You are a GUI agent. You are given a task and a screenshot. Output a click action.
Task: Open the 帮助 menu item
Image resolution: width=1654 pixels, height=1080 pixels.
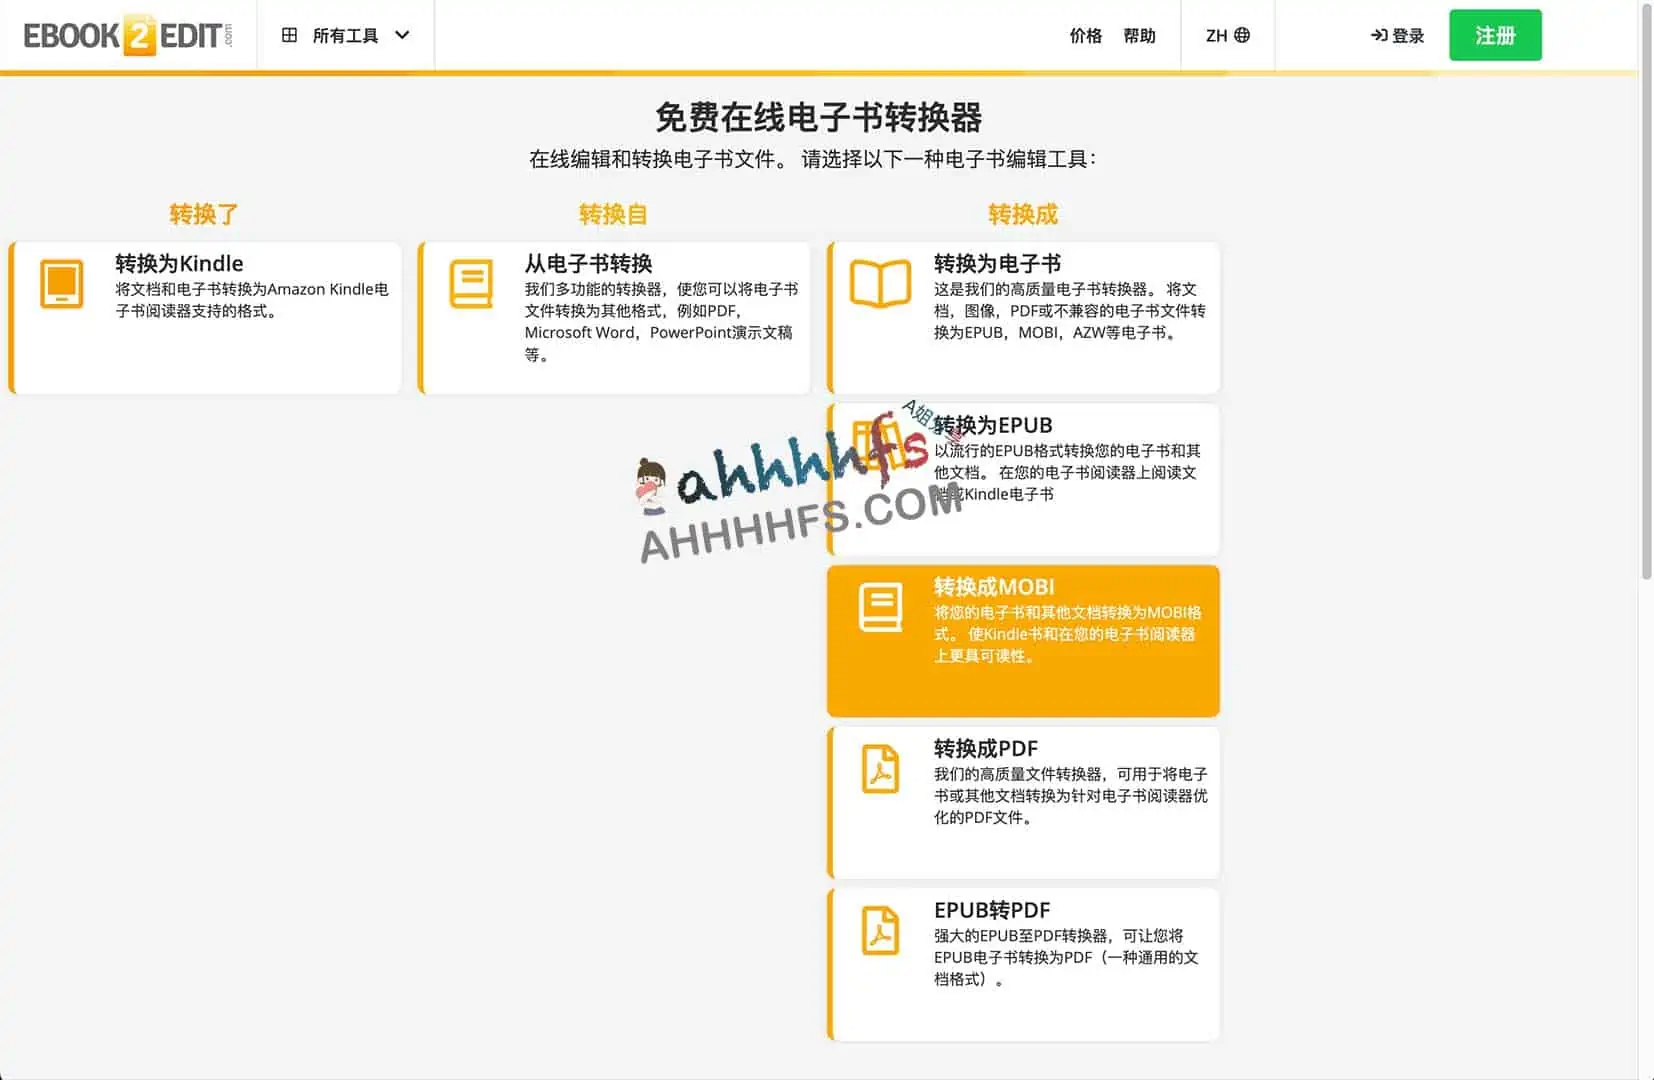[1140, 36]
